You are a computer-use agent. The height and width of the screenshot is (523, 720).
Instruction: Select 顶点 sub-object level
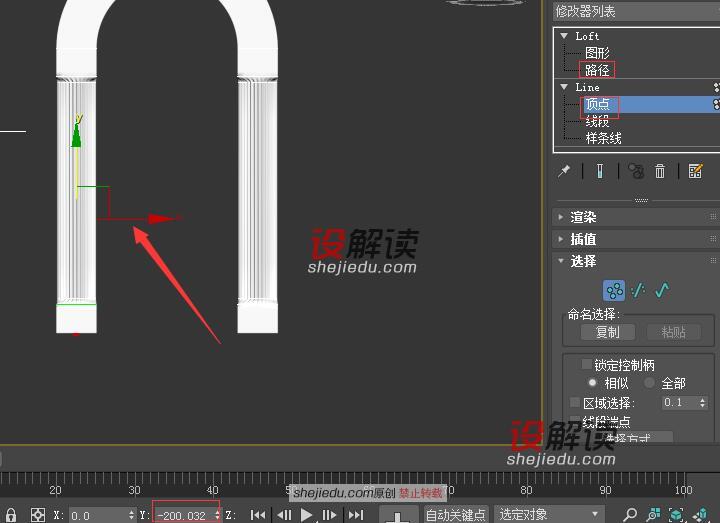click(x=597, y=104)
